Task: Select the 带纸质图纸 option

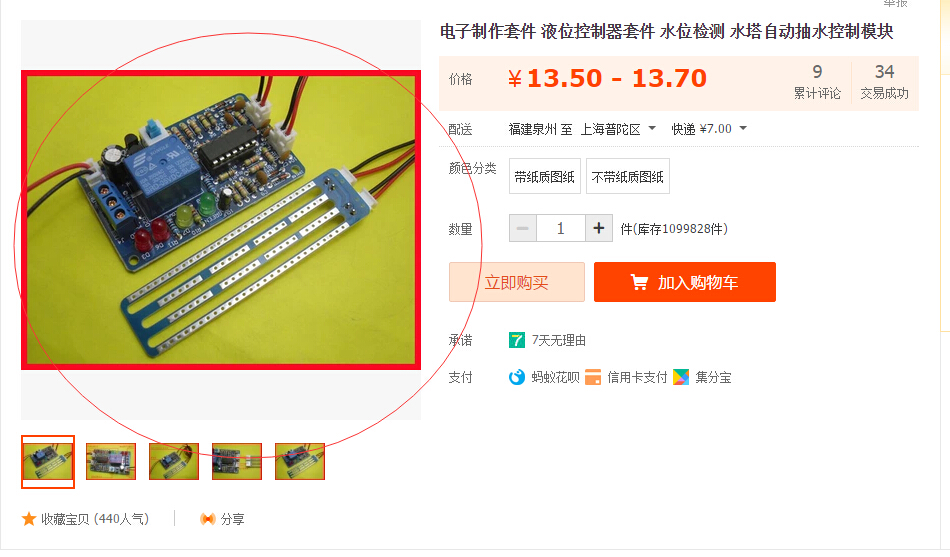Action: pyautogui.click(x=545, y=176)
